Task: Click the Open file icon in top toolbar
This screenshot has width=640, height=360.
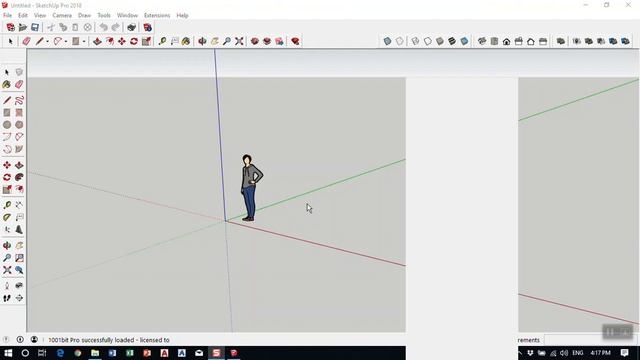Action: pos(23,27)
